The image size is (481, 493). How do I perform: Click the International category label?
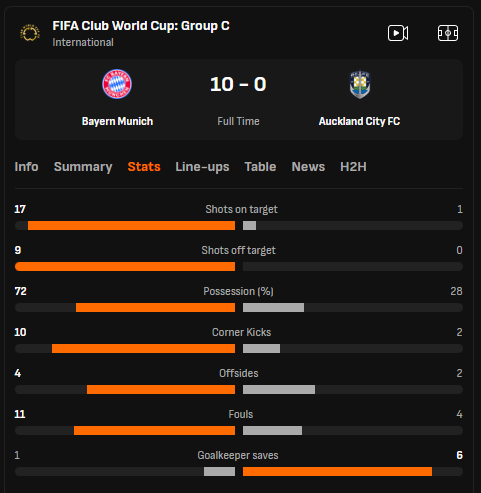click(x=83, y=42)
